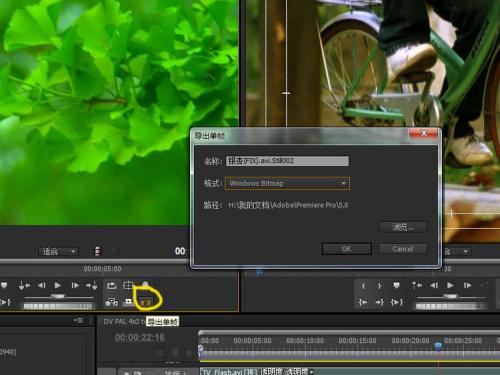Click the Export Frame icon circled in yellow

[146, 302]
